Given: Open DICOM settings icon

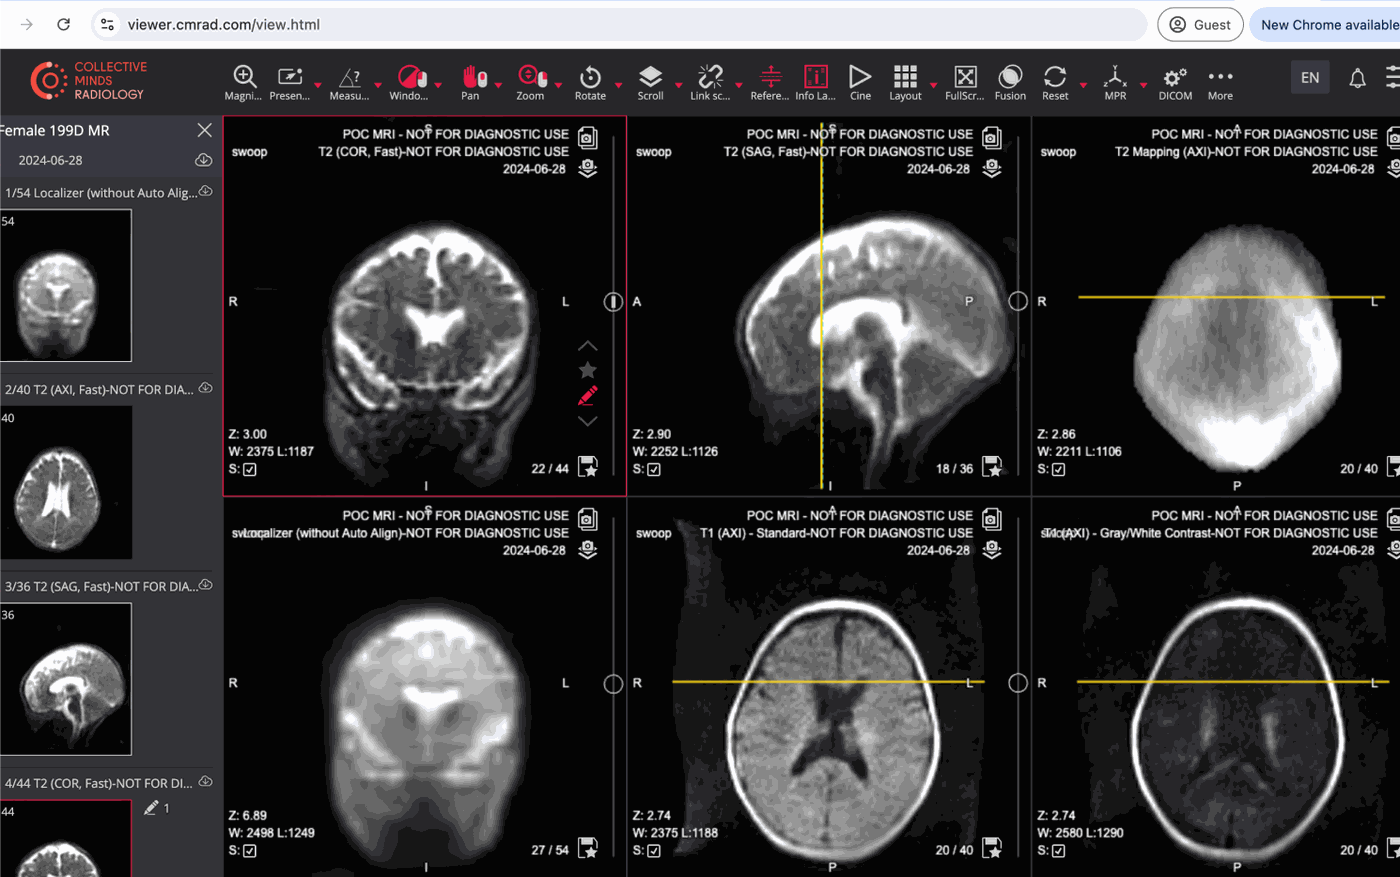Looking at the screenshot, I should (1175, 82).
